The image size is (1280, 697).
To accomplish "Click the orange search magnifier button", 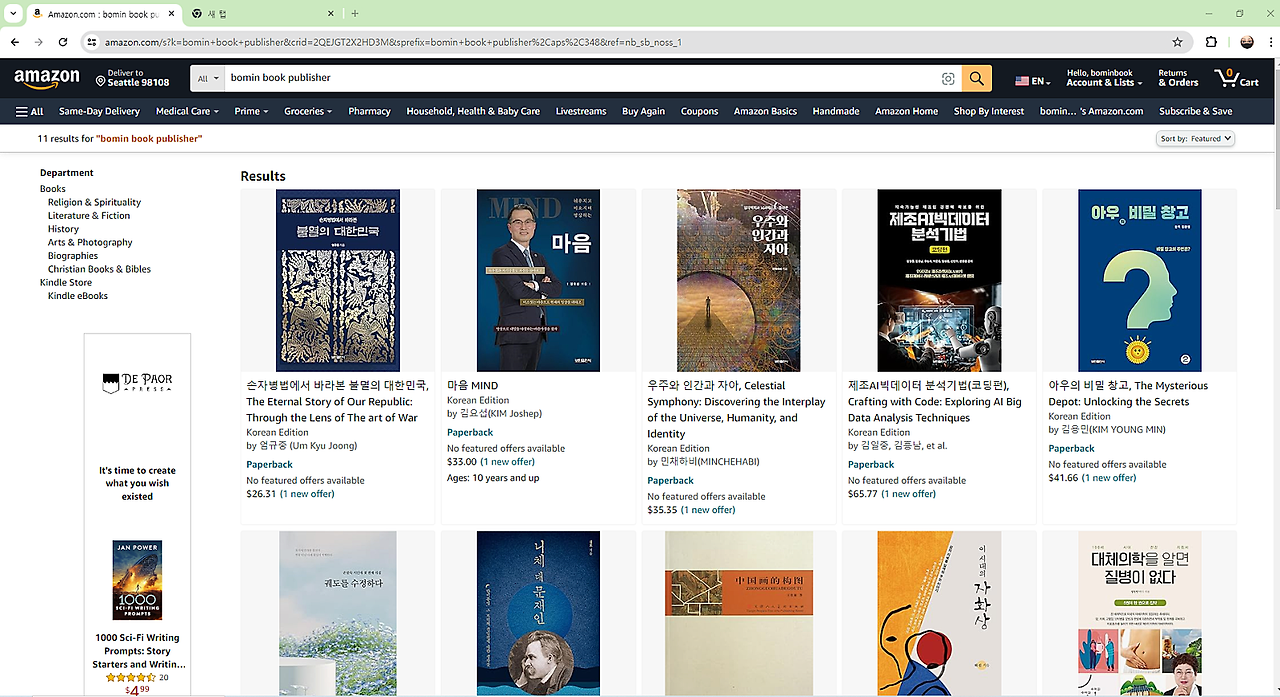I will [976, 78].
